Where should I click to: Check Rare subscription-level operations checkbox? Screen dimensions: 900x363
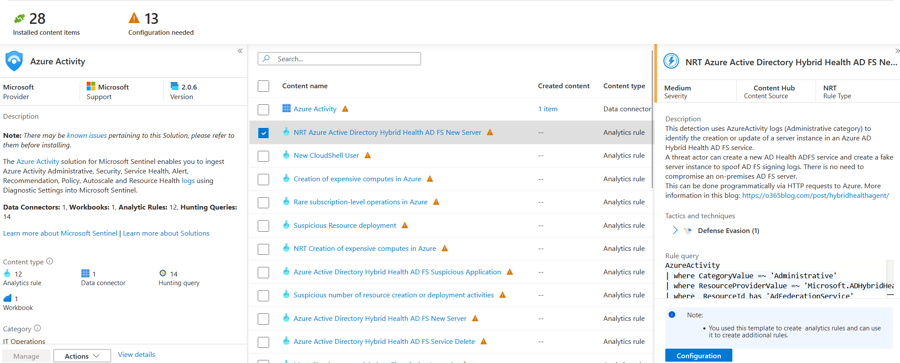click(263, 202)
